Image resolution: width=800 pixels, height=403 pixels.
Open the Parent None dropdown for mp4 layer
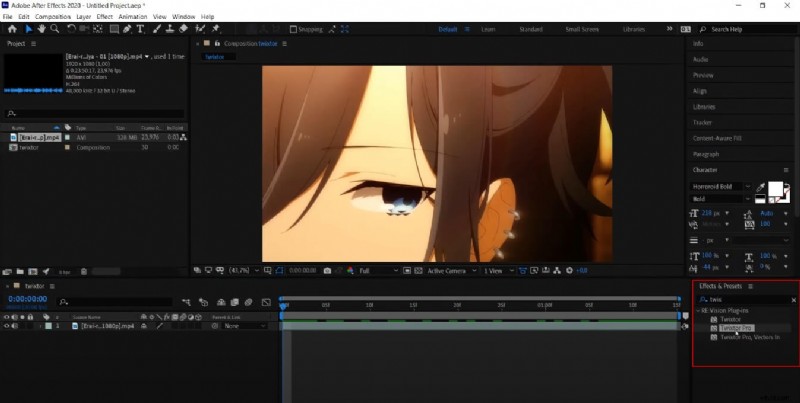click(x=245, y=326)
